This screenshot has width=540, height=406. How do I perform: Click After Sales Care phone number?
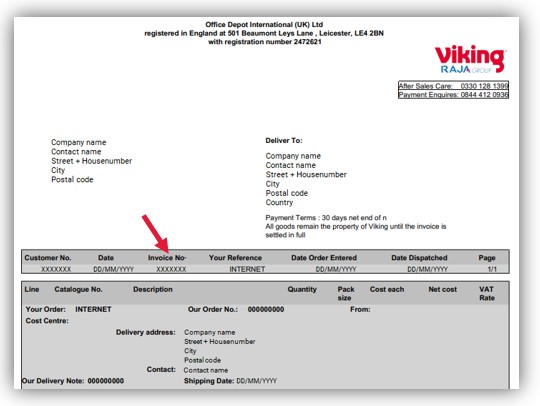(484, 86)
